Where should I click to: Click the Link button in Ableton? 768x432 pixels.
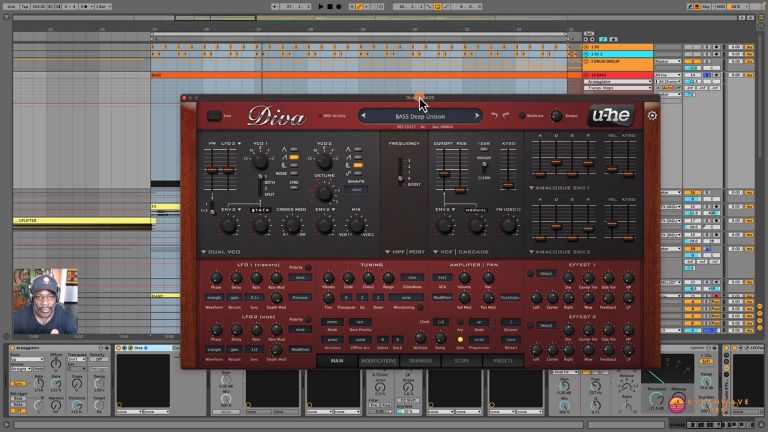pyautogui.click(x=10, y=6)
